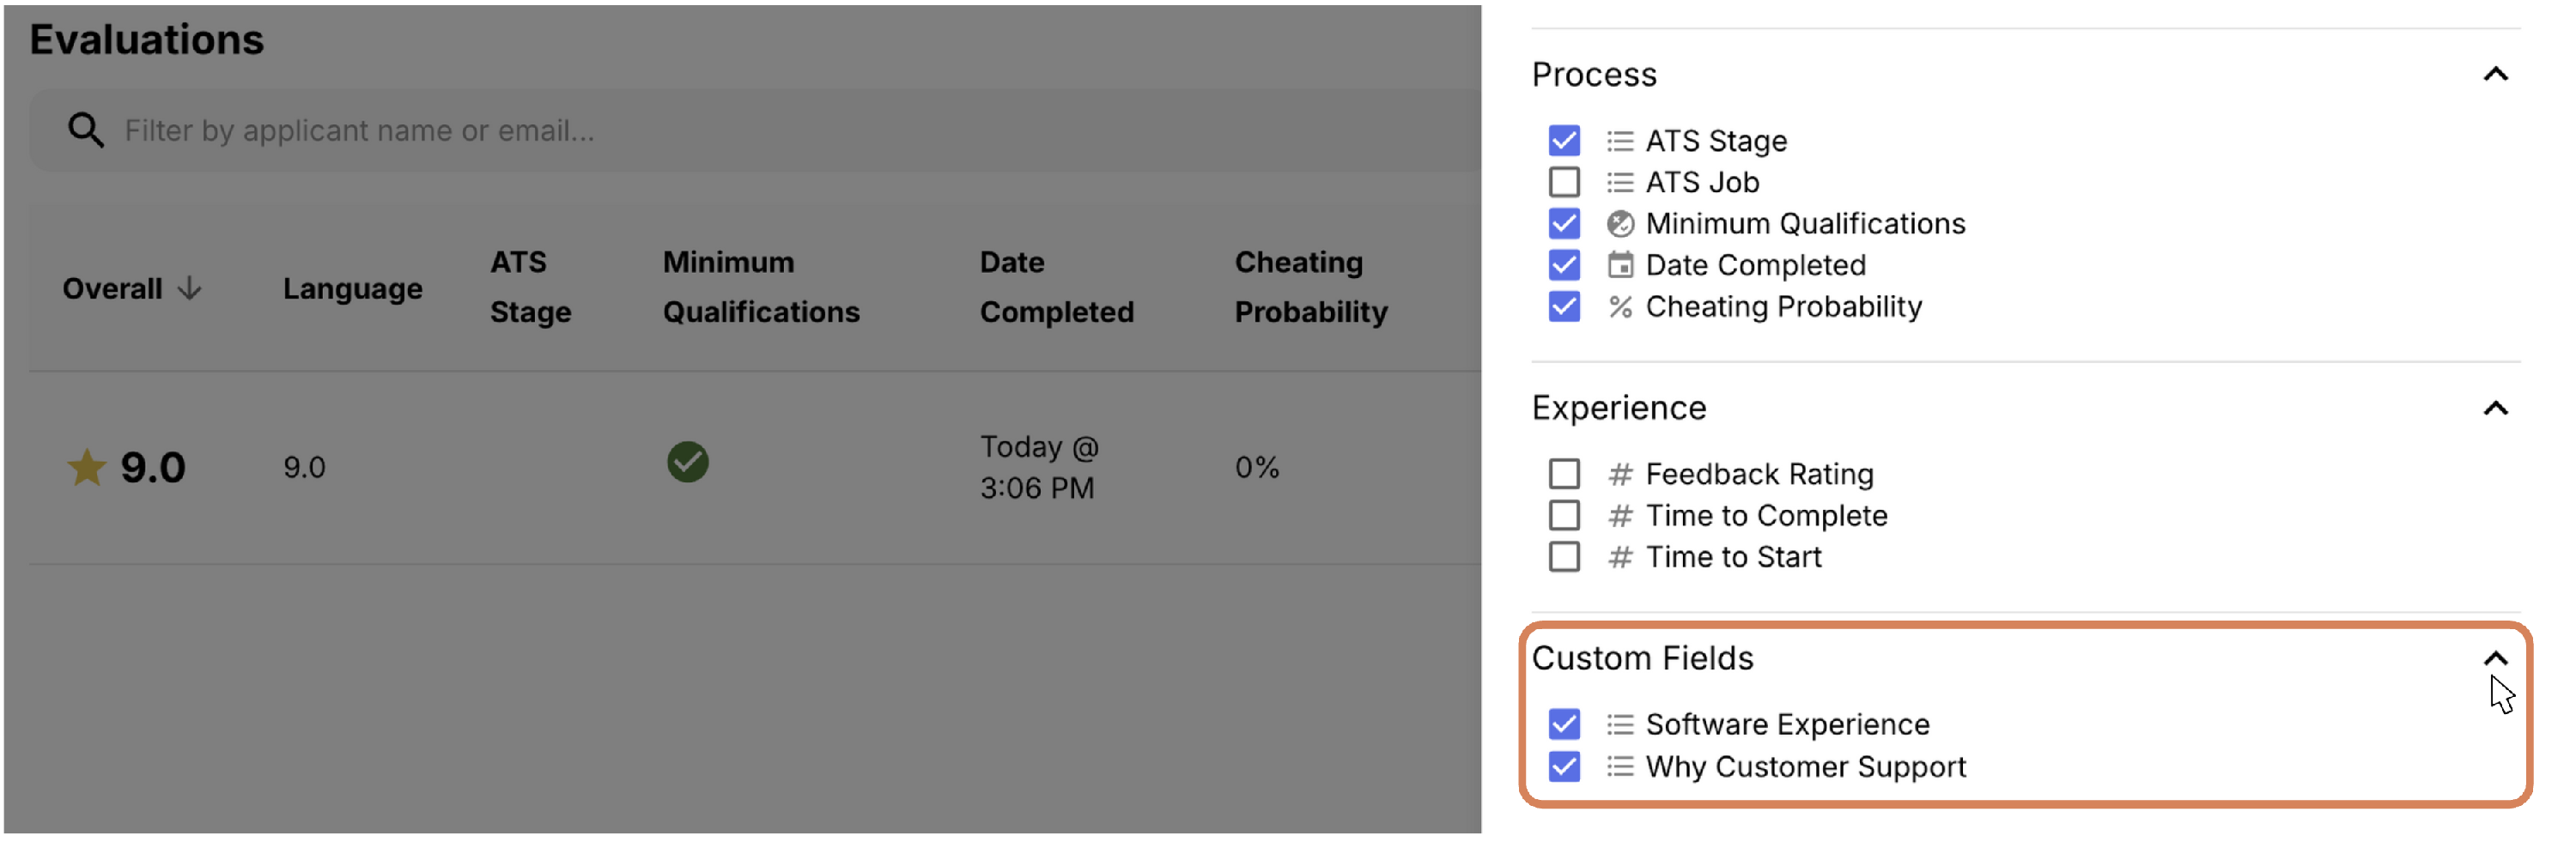
Task: Click the Overall sort arrow icon
Action: 190,288
